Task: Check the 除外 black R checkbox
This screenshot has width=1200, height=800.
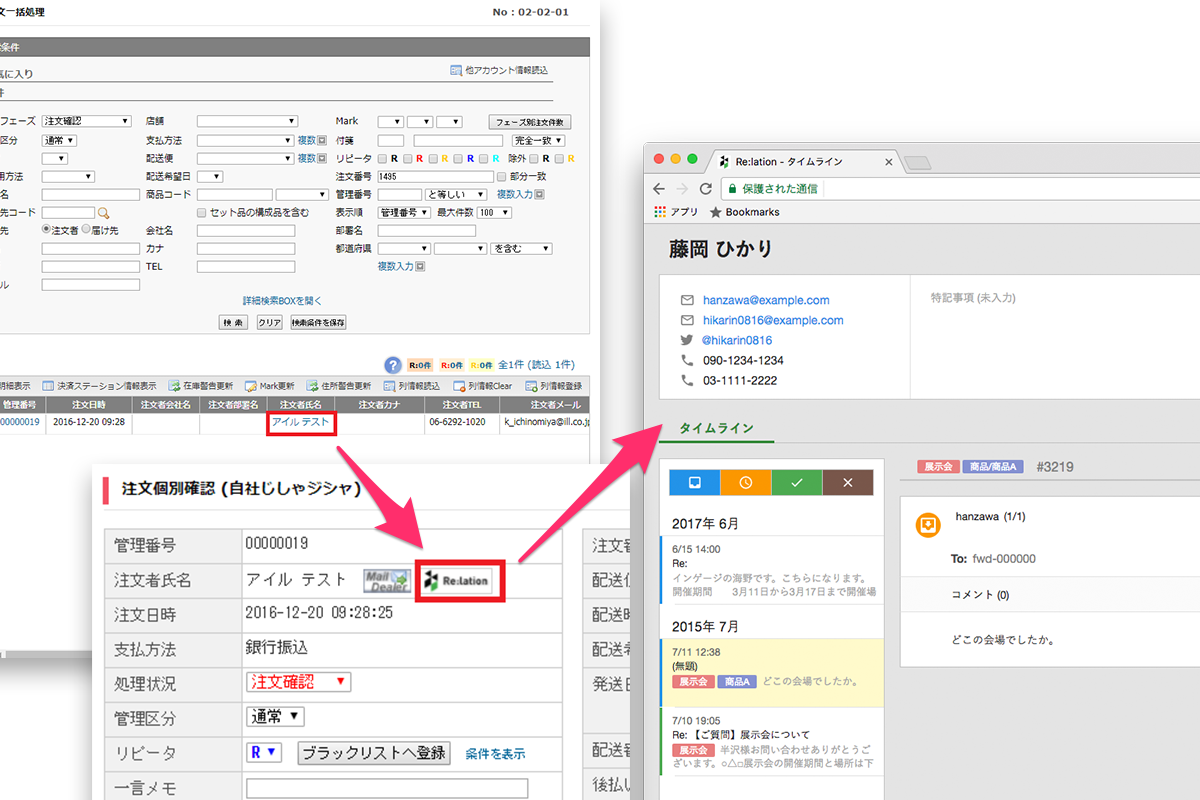Action: tap(534, 158)
